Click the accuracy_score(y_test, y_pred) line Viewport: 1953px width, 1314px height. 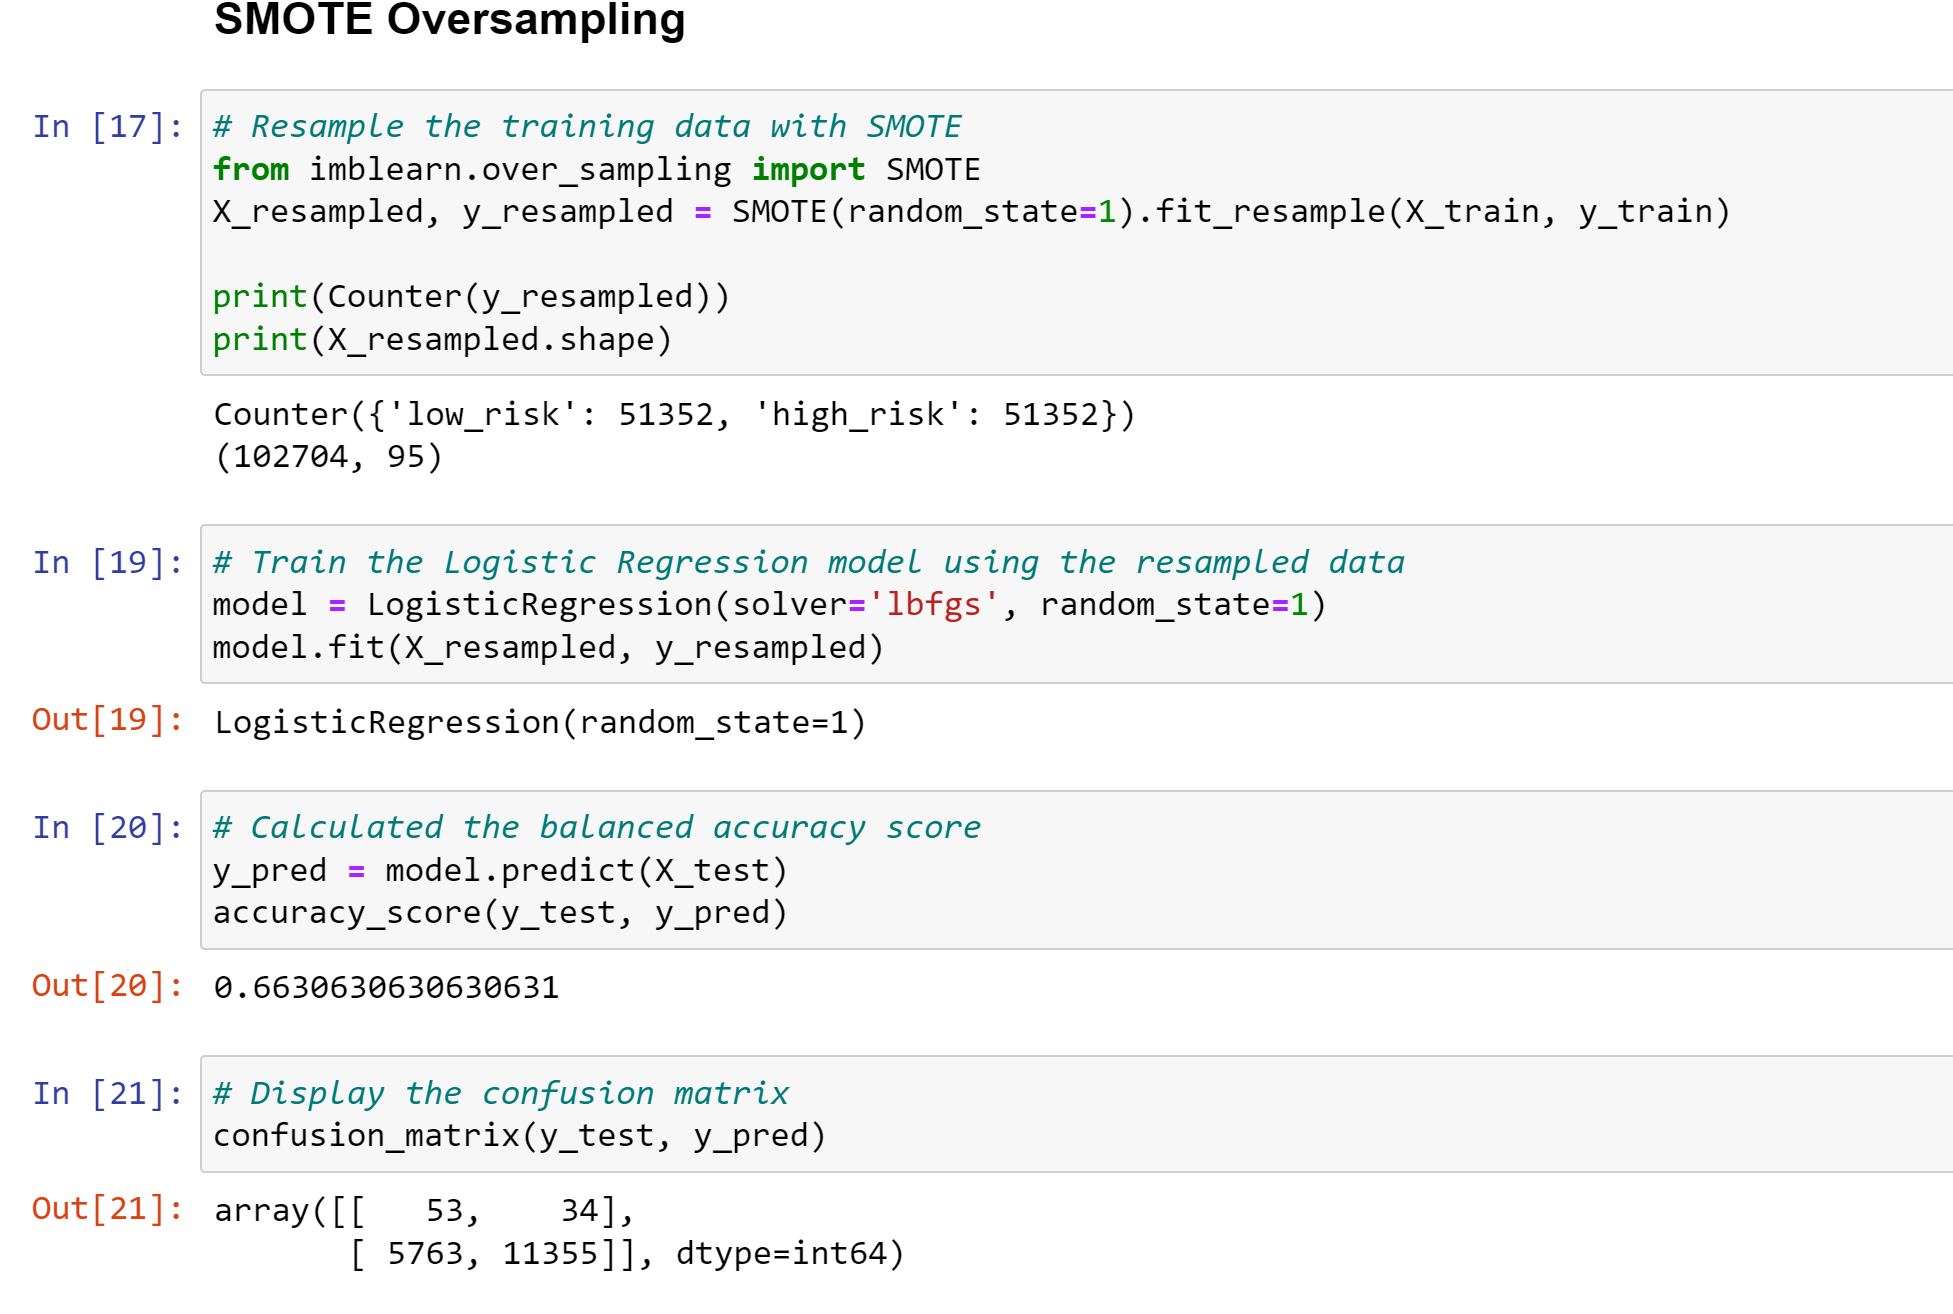pos(500,913)
